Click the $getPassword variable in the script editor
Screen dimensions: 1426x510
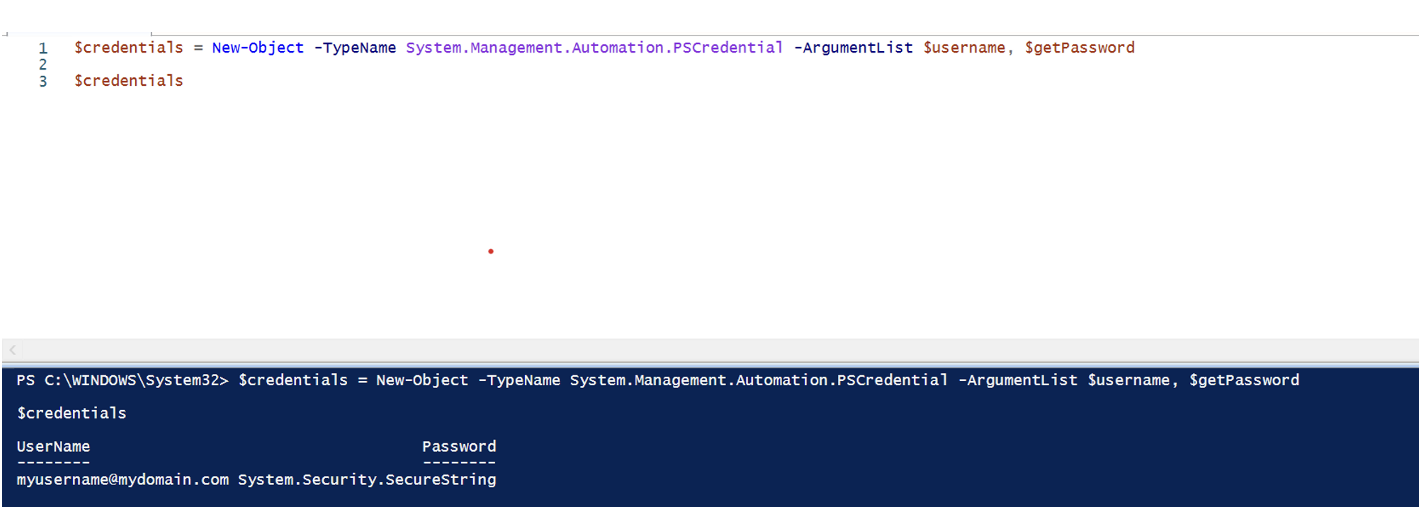(x=1080, y=48)
